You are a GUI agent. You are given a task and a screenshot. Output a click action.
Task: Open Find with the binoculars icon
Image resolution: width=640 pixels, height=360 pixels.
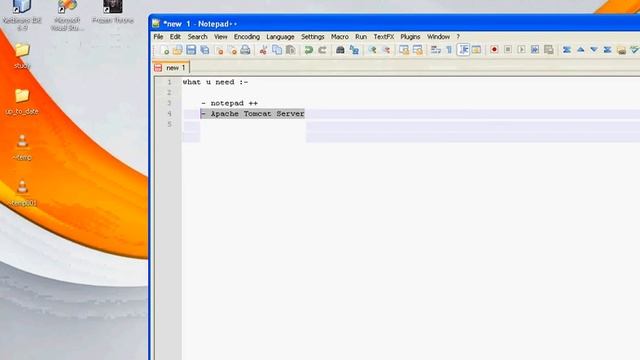[x=340, y=50]
